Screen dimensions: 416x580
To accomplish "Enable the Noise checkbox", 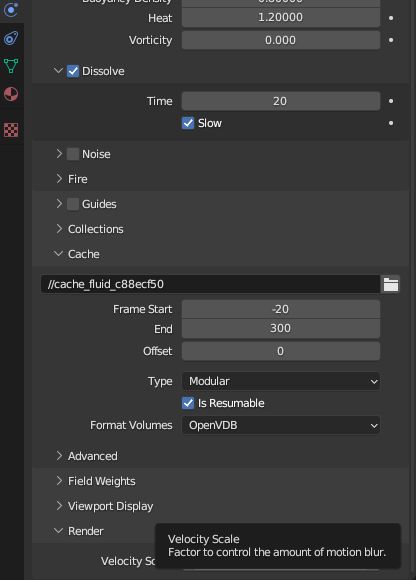I will 73,154.
